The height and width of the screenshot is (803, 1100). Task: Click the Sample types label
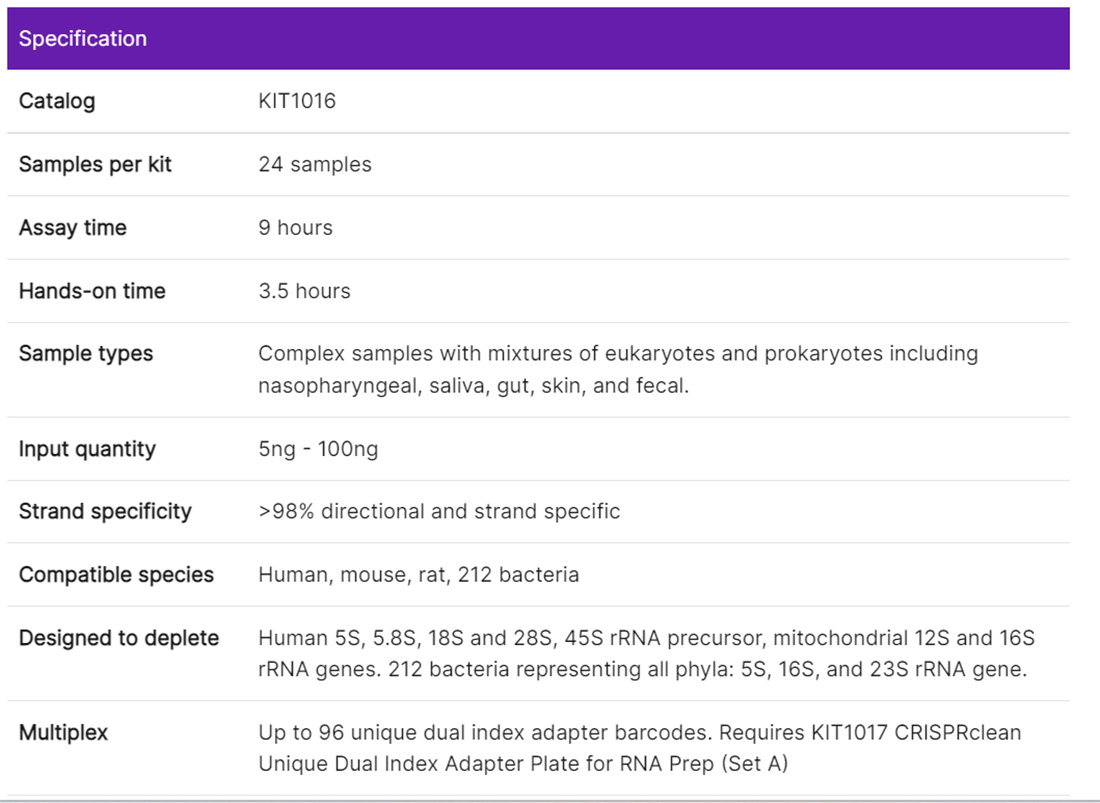tap(86, 353)
